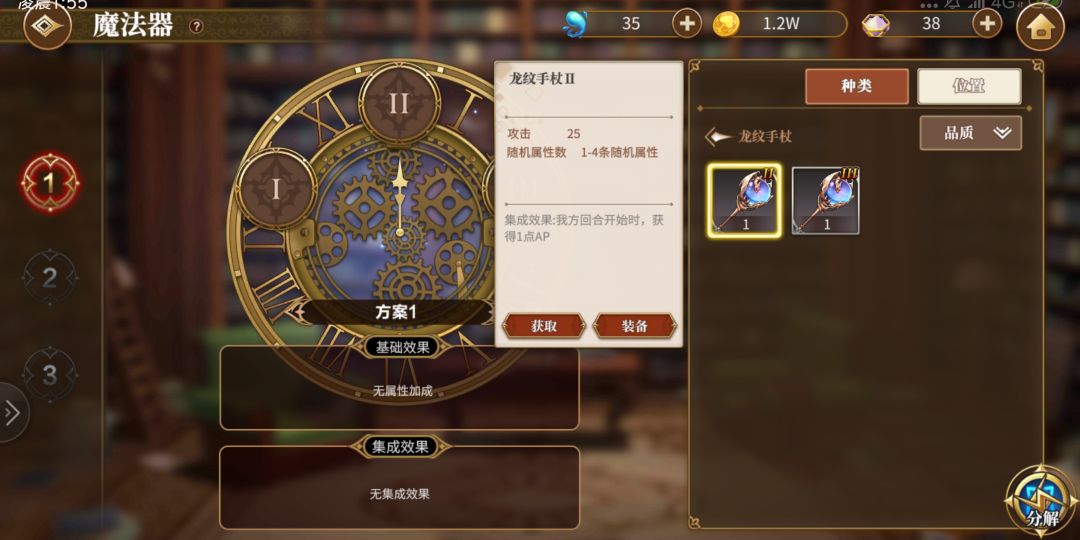
Task: Open the 品质 quality dropdown
Action: [x=970, y=133]
